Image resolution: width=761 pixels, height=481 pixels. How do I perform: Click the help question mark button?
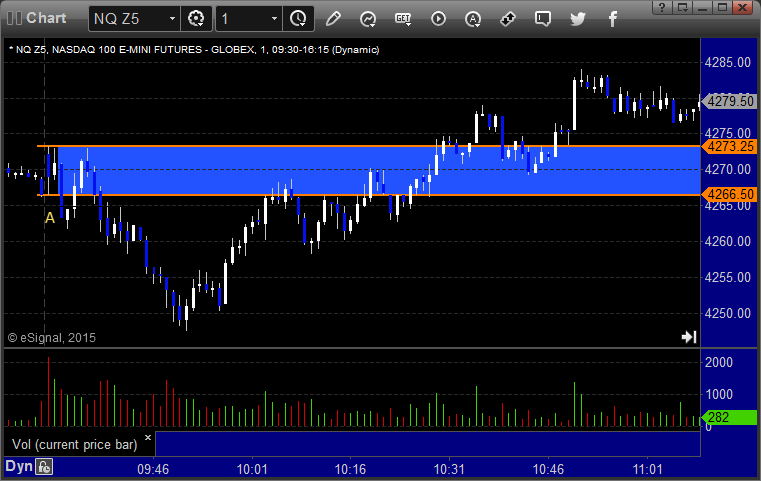click(662, 7)
